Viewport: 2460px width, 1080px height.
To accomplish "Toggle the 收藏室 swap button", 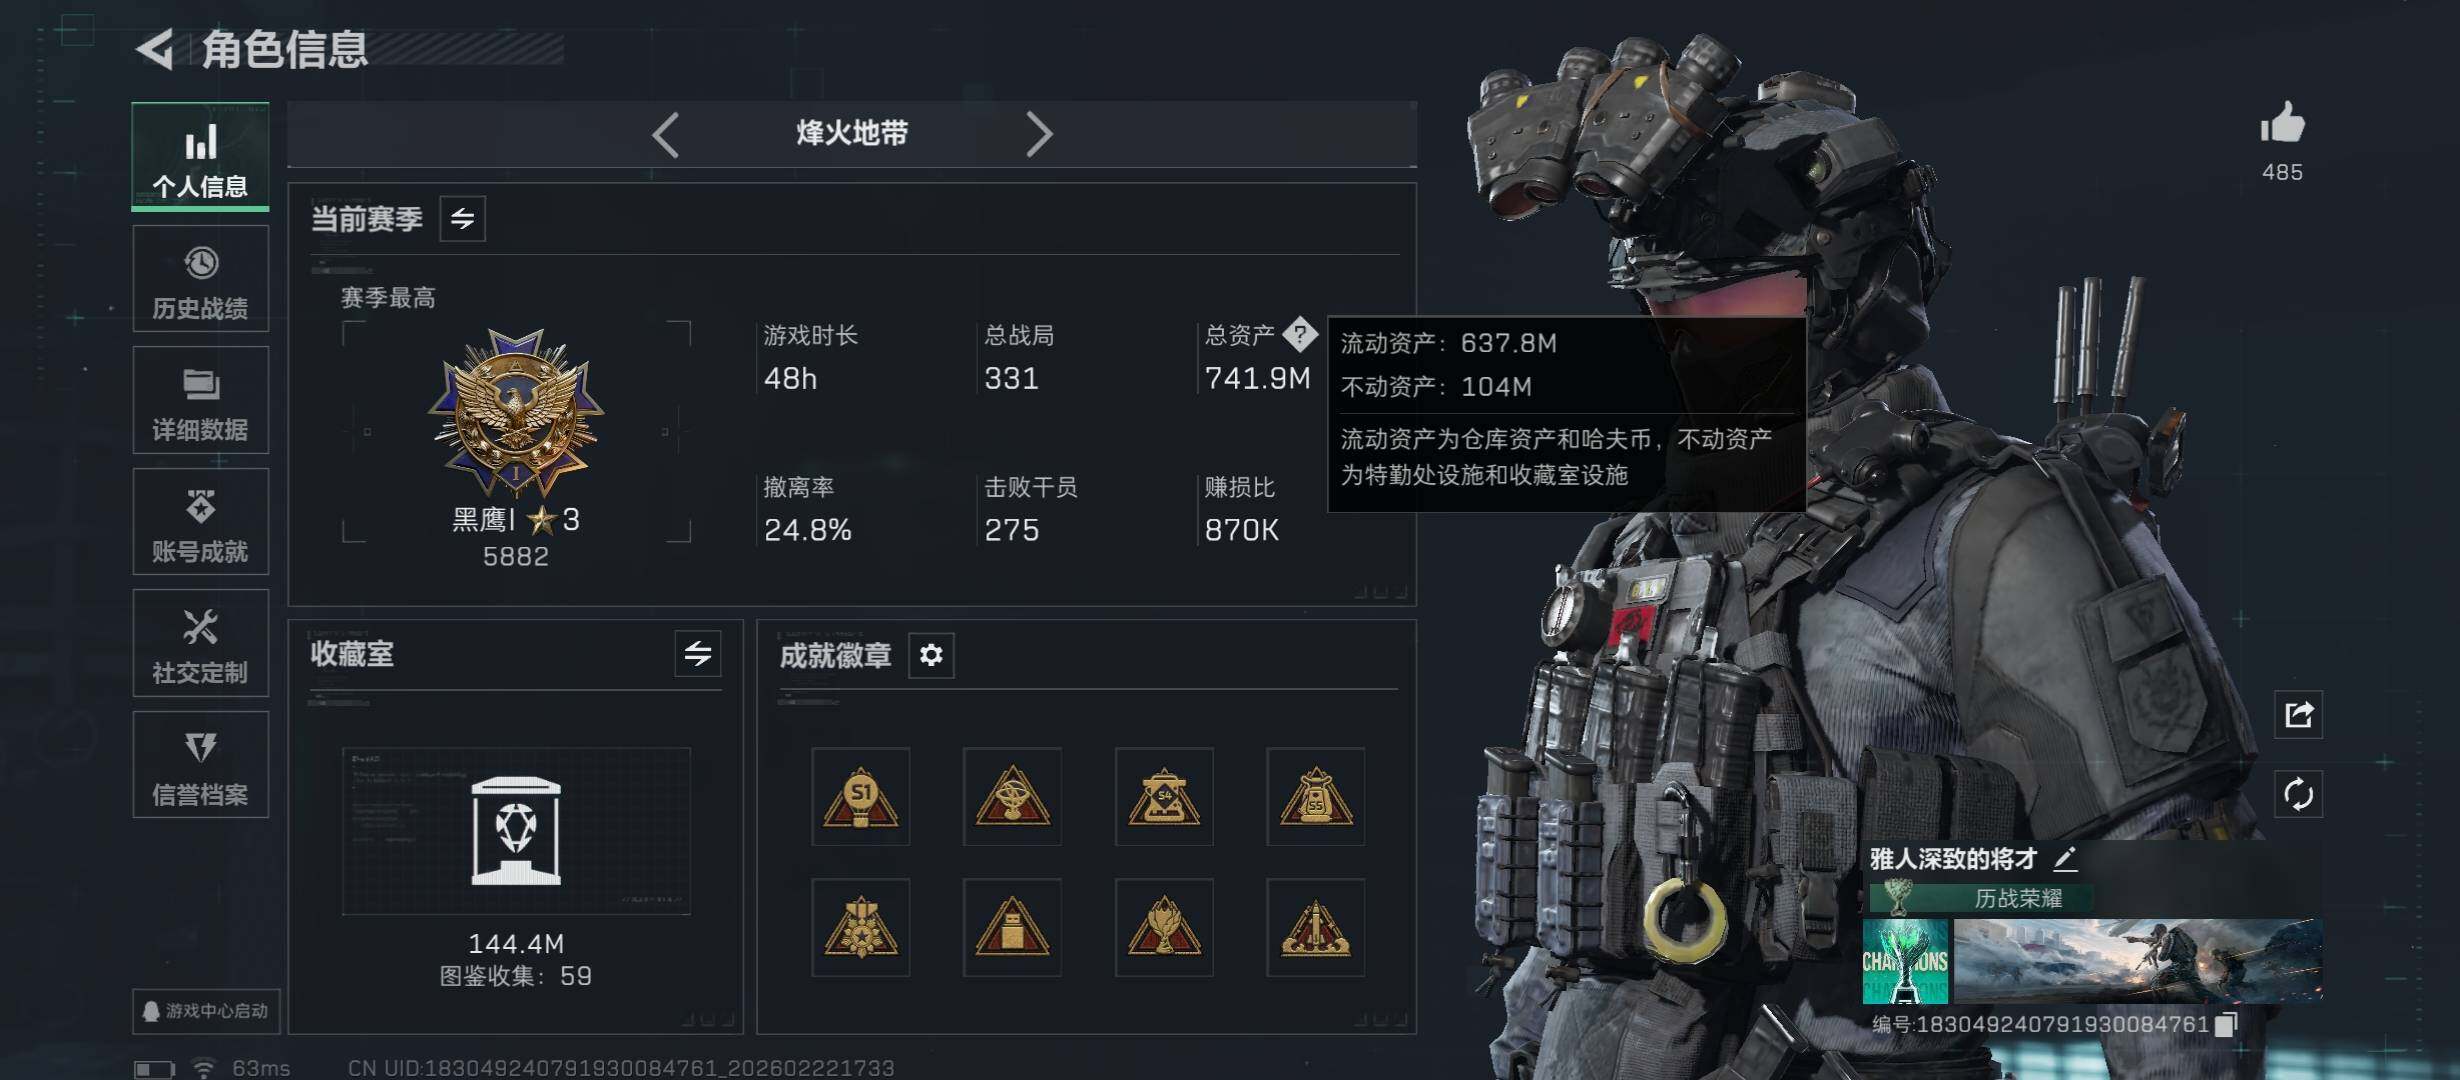I will pyautogui.click(x=698, y=654).
